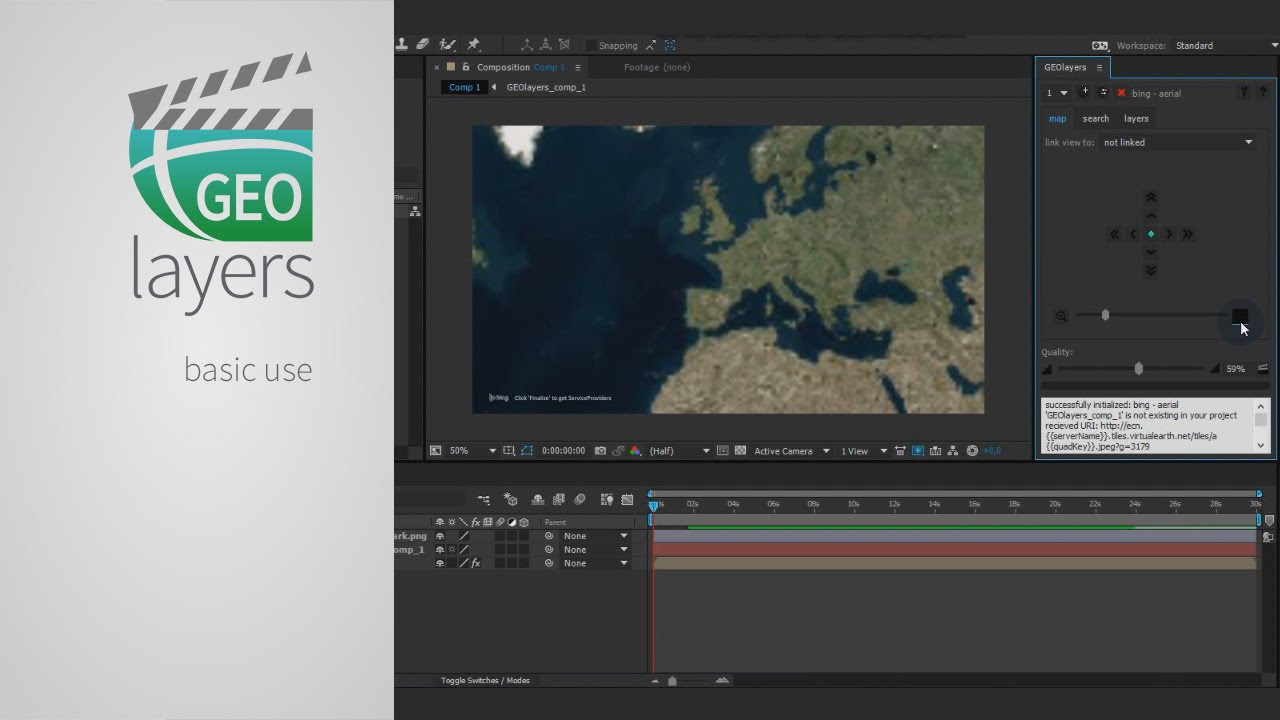Image resolution: width=1280 pixels, height=720 pixels.
Task: Click the zoom out magnifier in GEOlayers
Action: (x=1061, y=316)
